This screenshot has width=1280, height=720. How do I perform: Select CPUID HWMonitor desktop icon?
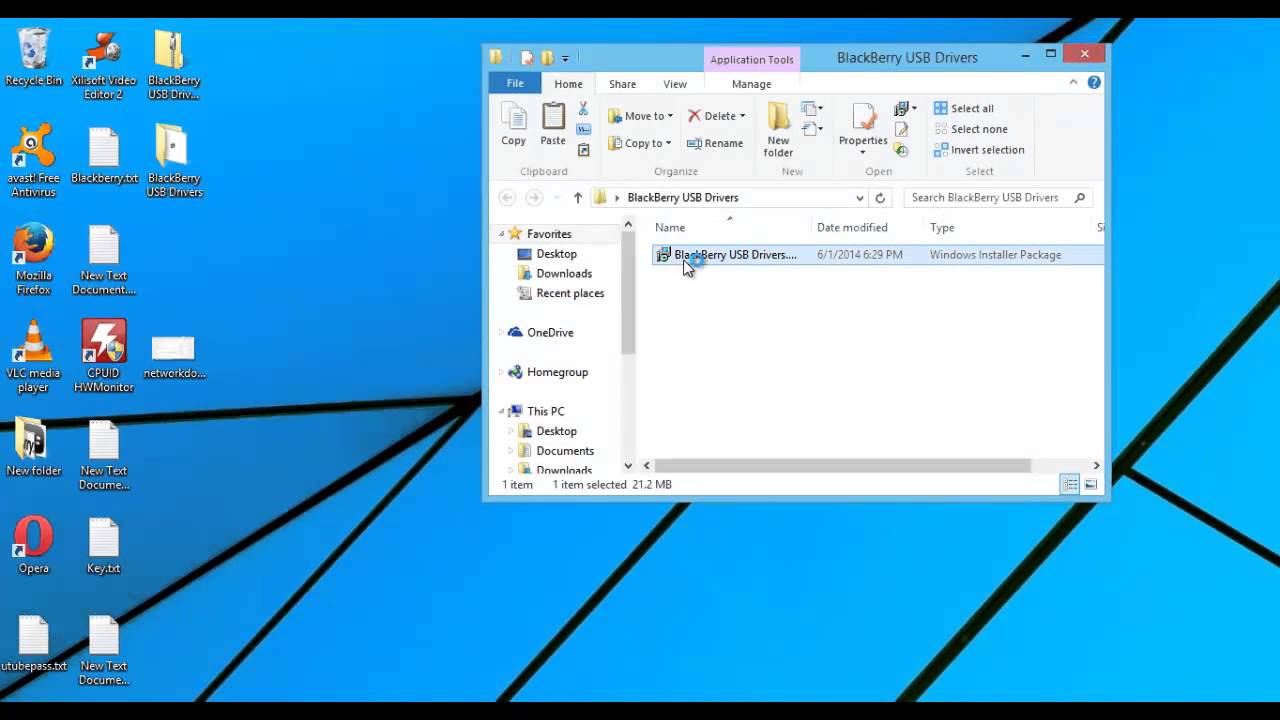(103, 357)
